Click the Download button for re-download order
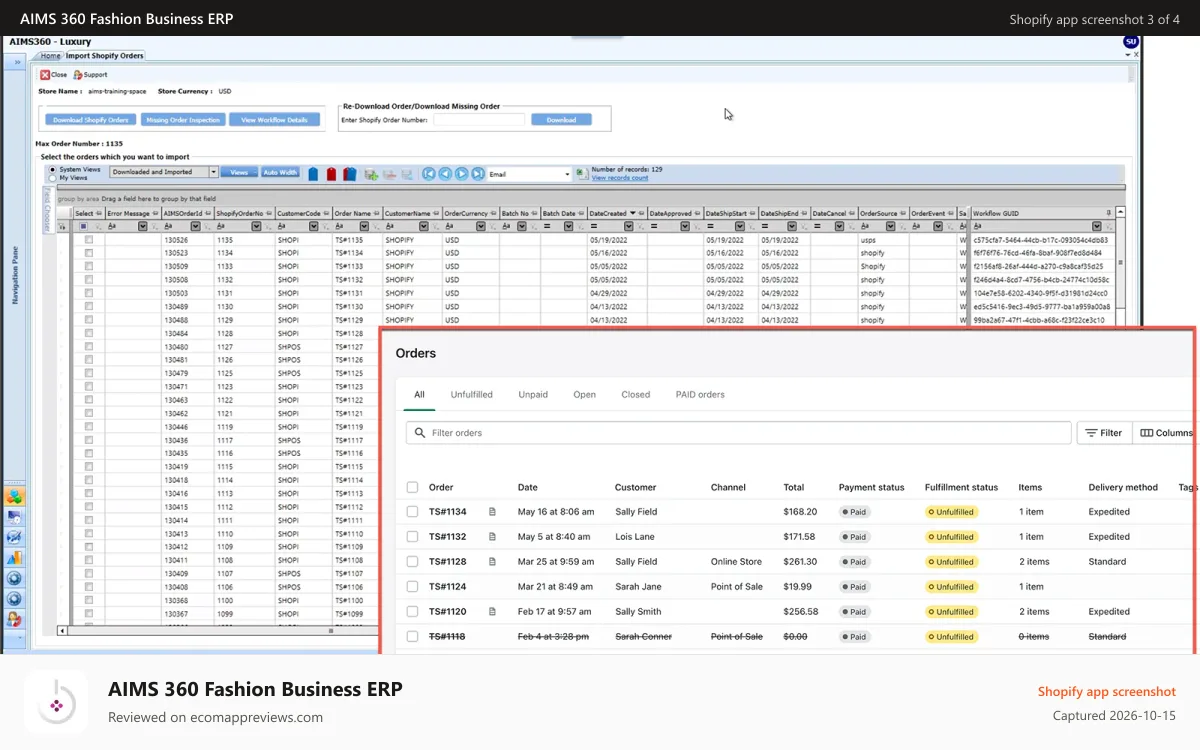 coord(561,119)
